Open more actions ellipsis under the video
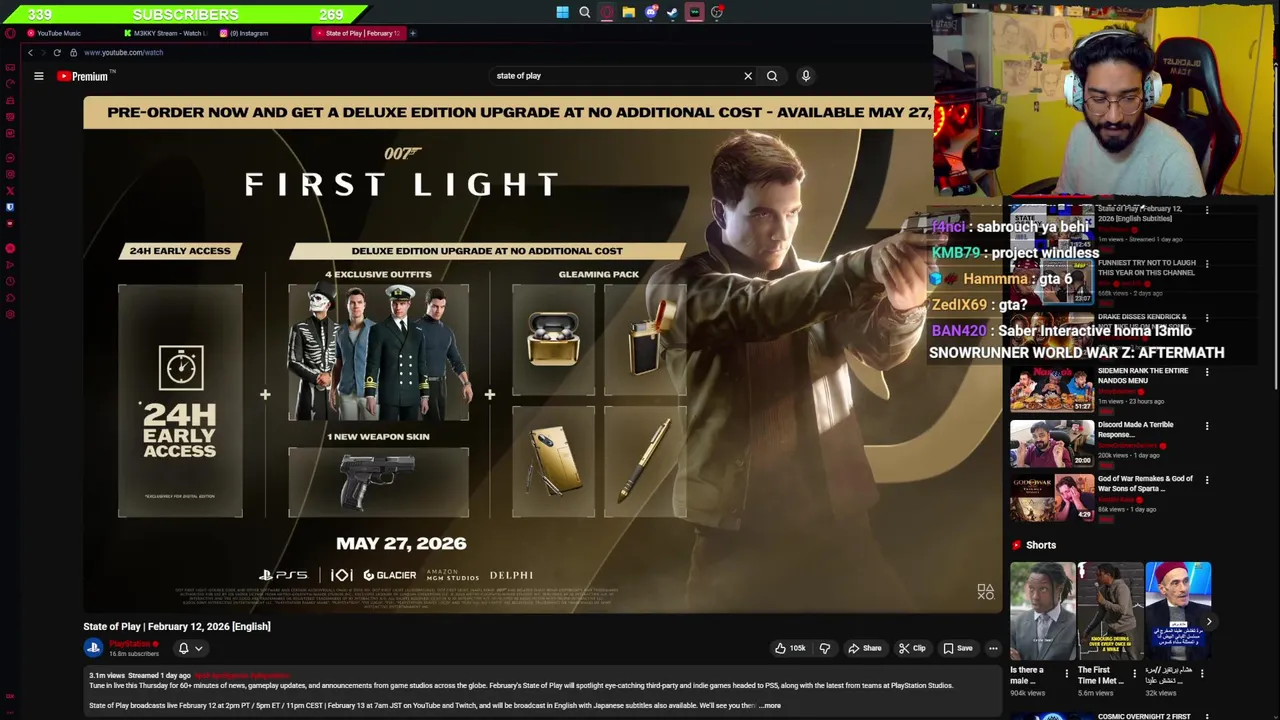This screenshot has height=720, width=1280. [x=993, y=648]
